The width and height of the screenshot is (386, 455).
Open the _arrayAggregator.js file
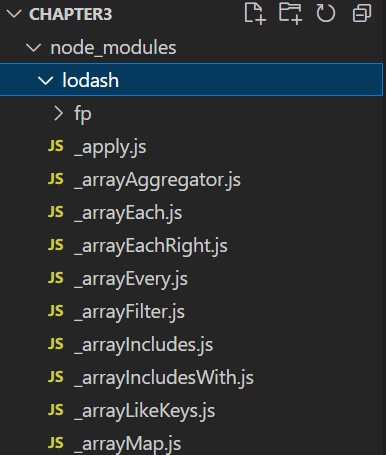click(x=157, y=180)
